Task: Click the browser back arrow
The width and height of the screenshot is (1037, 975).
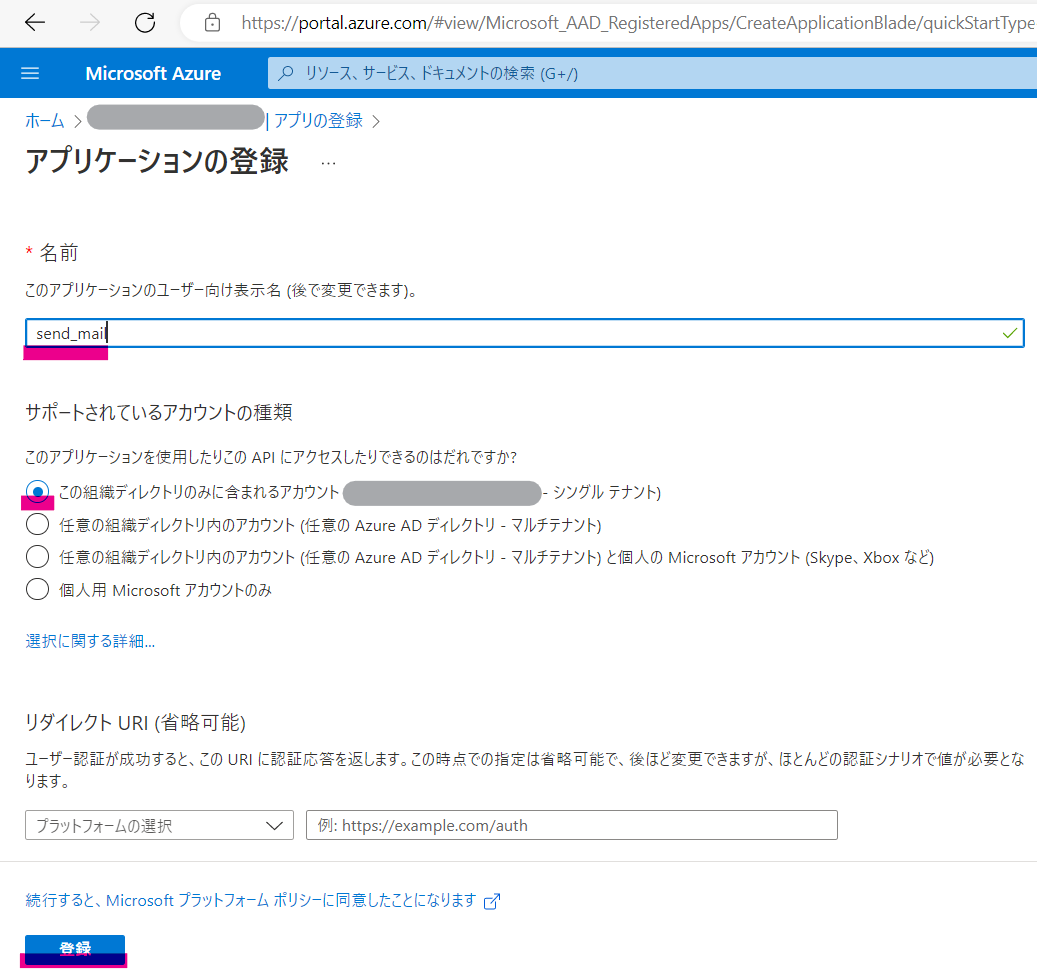Action: (x=34, y=23)
